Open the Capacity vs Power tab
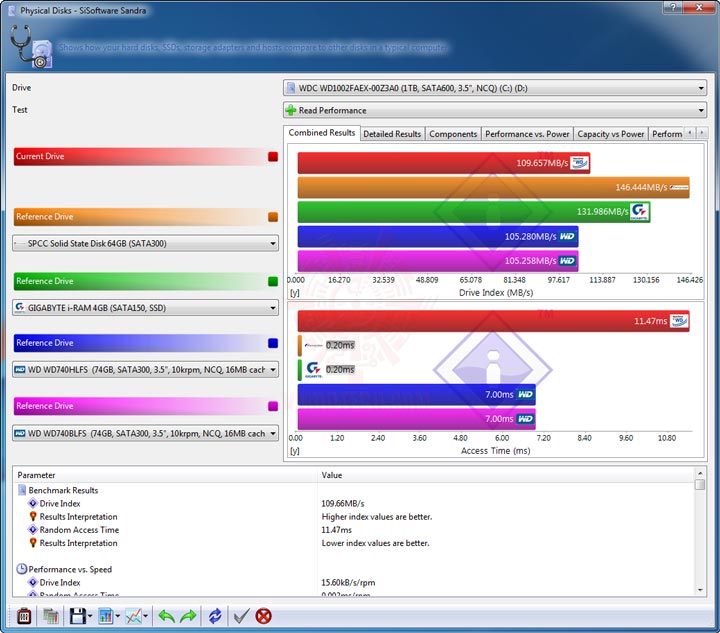720x633 pixels. click(x=611, y=134)
